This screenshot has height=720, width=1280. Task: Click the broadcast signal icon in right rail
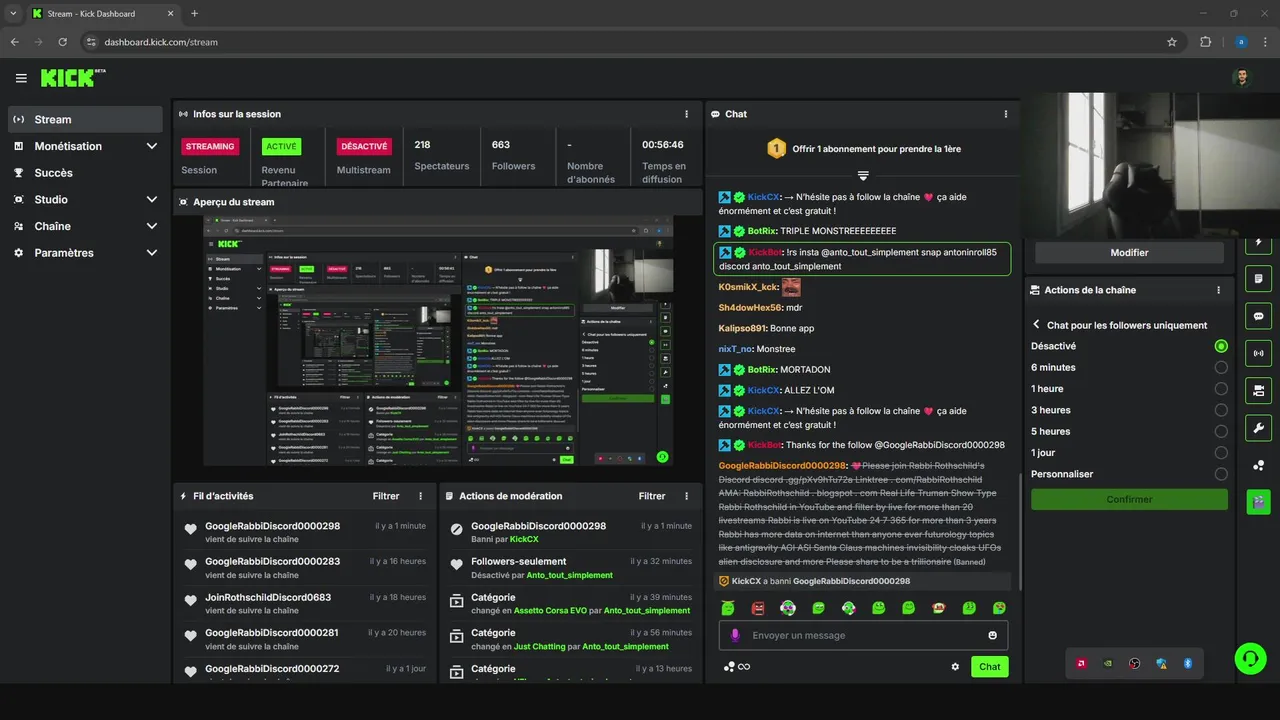coord(1259,353)
